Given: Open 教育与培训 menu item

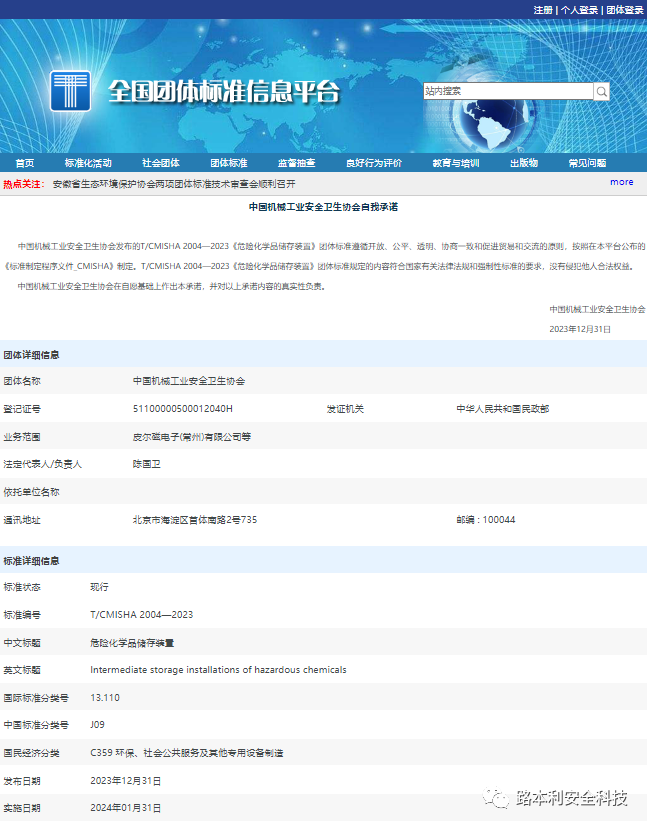Looking at the screenshot, I should 456,163.
